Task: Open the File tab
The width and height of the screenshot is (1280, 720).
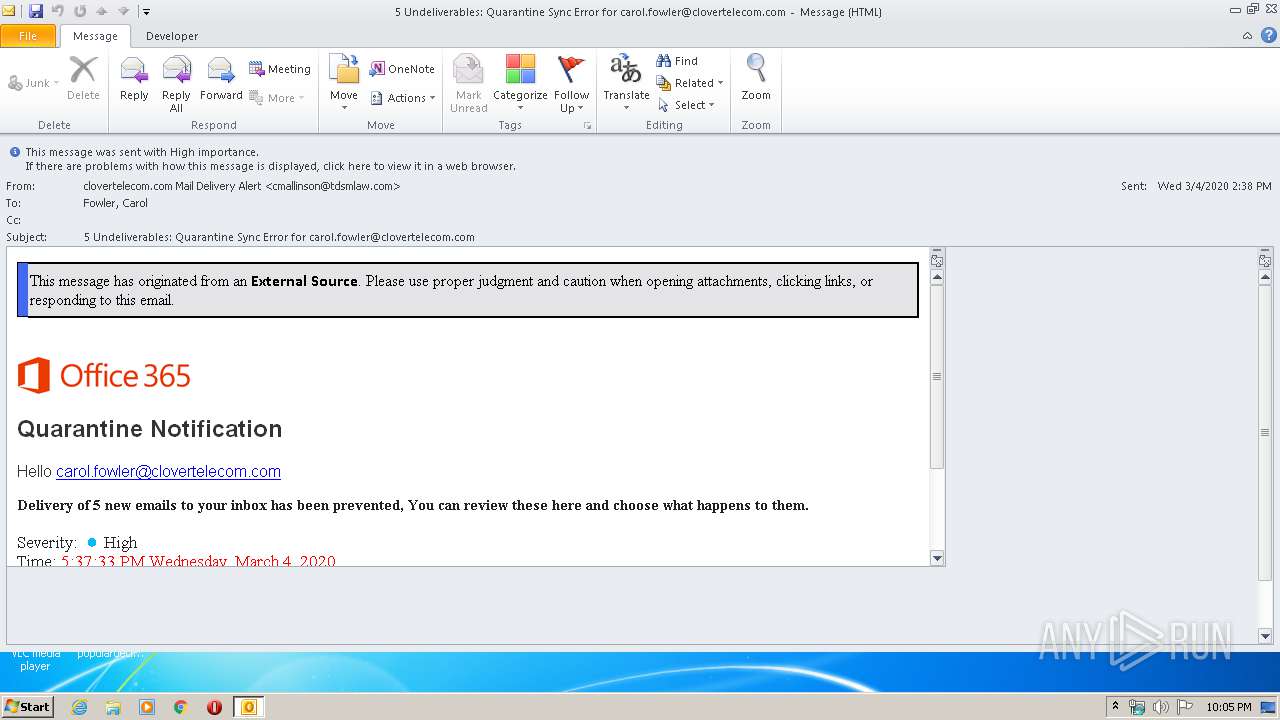Action: [x=28, y=36]
